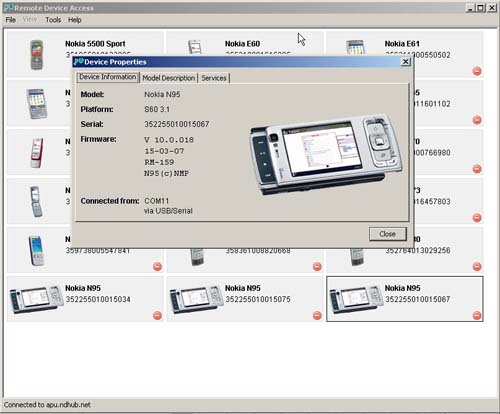Click N95 picture for serial 352255010015034
Image resolution: width=500 pixels, height=414 pixels.
tap(36, 299)
